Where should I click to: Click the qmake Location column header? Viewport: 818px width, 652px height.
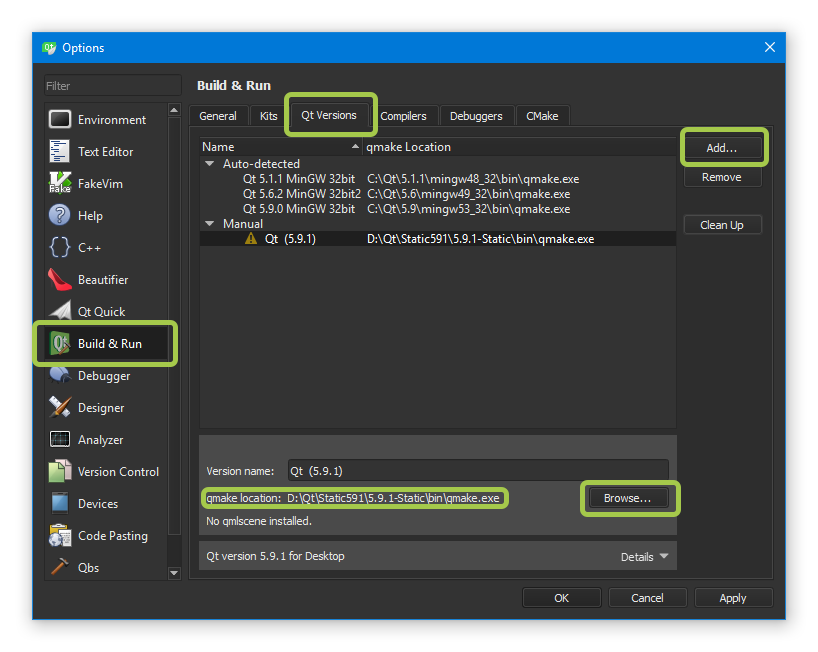click(x=519, y=147)
